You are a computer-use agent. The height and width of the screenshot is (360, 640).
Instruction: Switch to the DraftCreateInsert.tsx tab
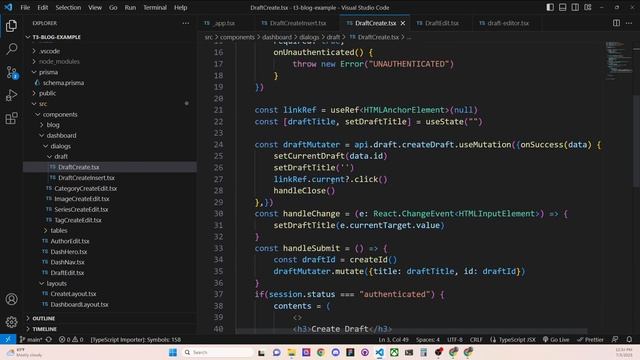pos(298,23)
